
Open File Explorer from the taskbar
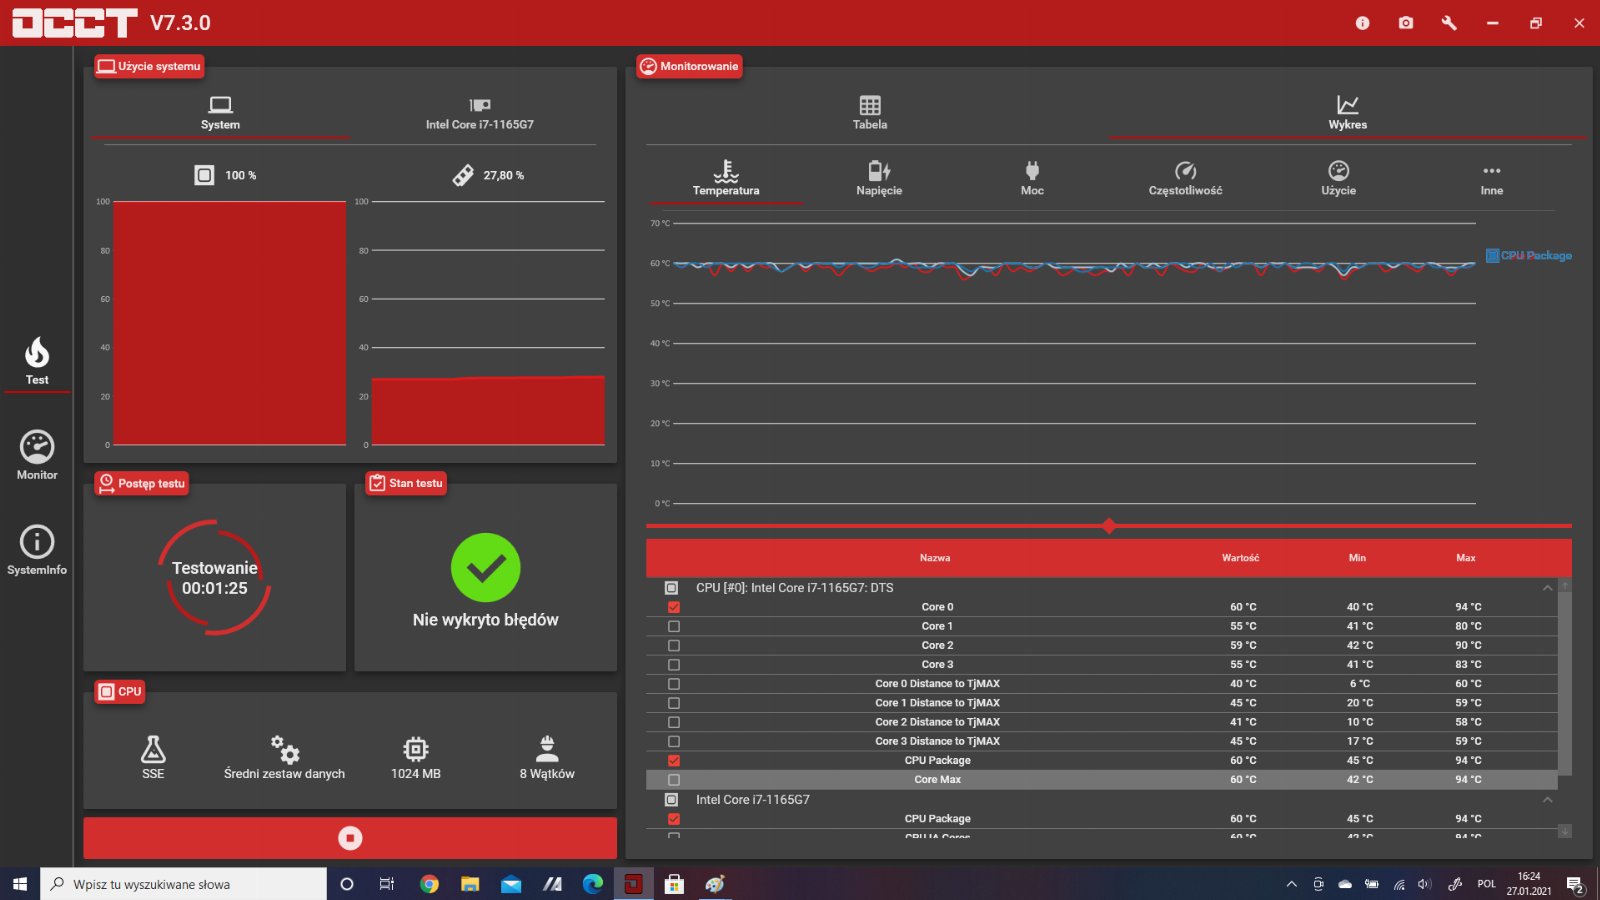(470, 884)
